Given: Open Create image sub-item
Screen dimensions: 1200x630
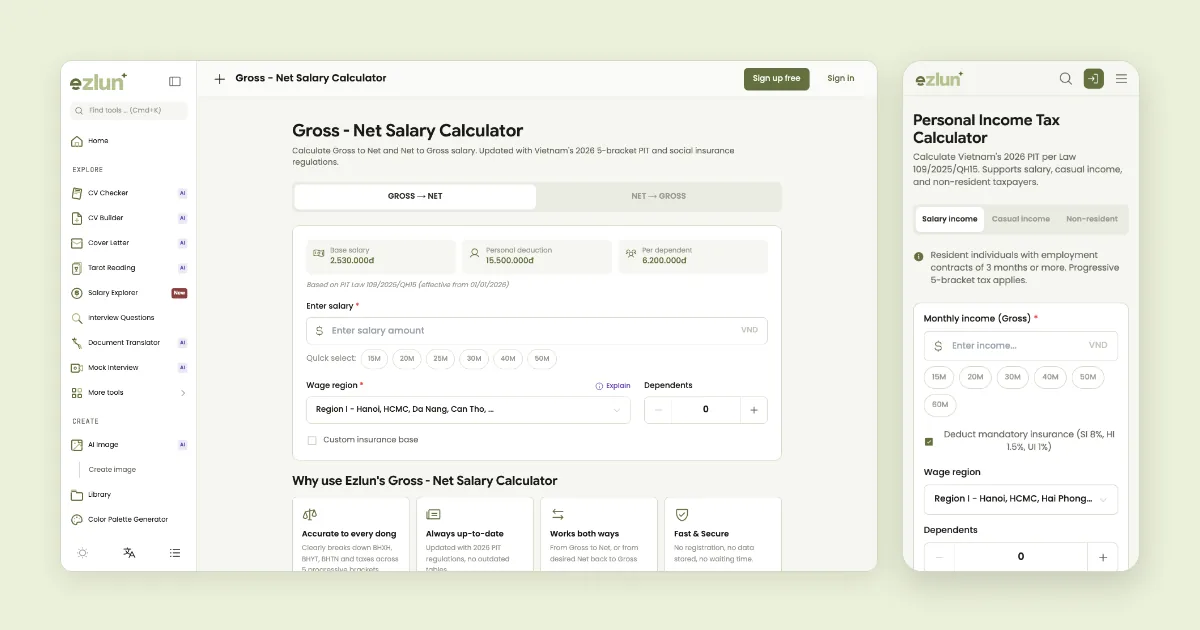Looking at the screenshot, I should click(x=112, y=470).
